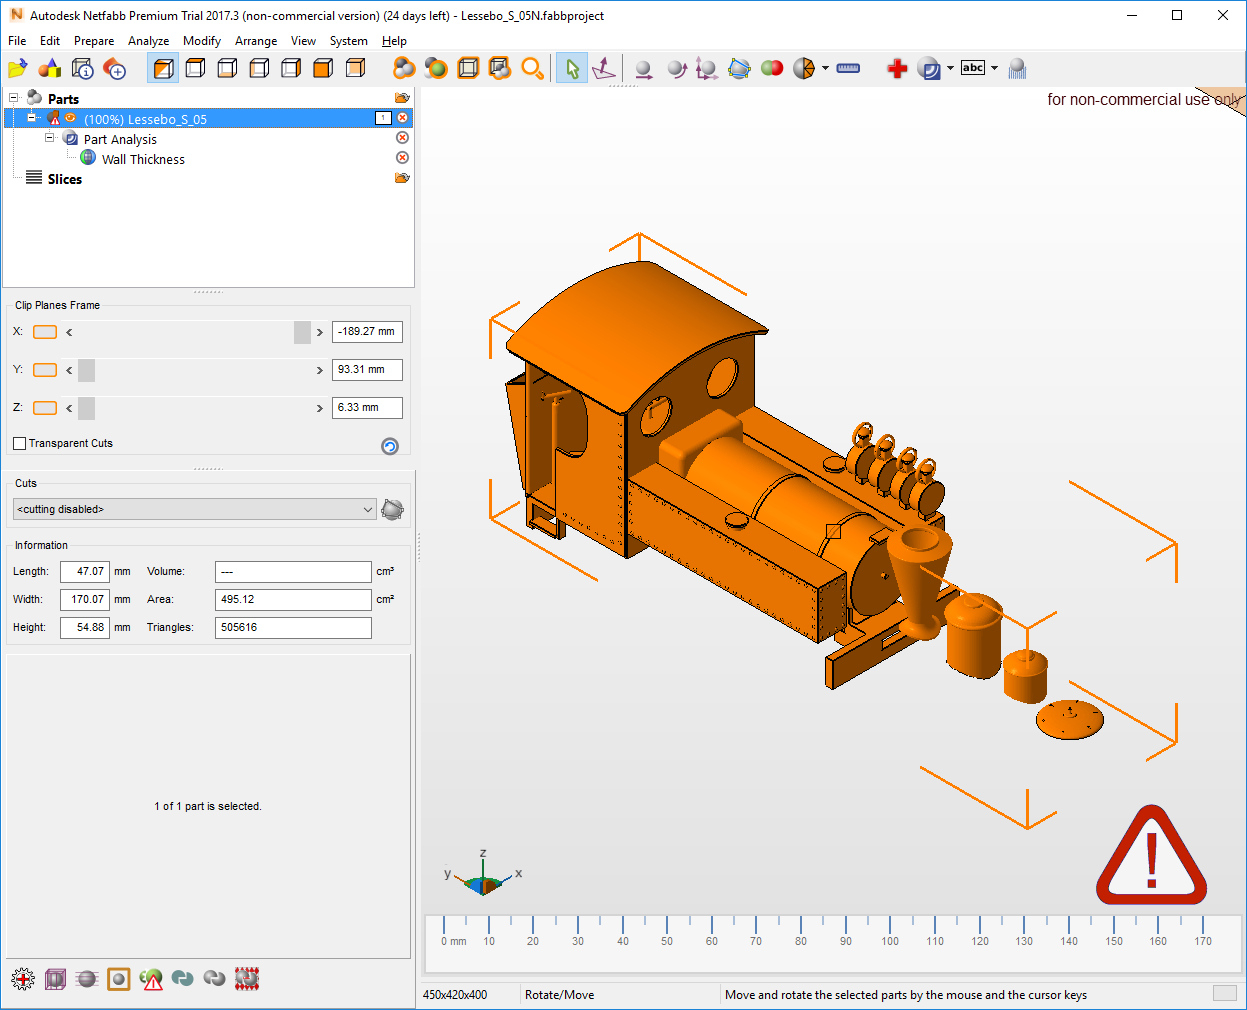Click the X clip value field -189.27 mm
The height and width of the screenshot is (1010, 1247).
(367, 332)
